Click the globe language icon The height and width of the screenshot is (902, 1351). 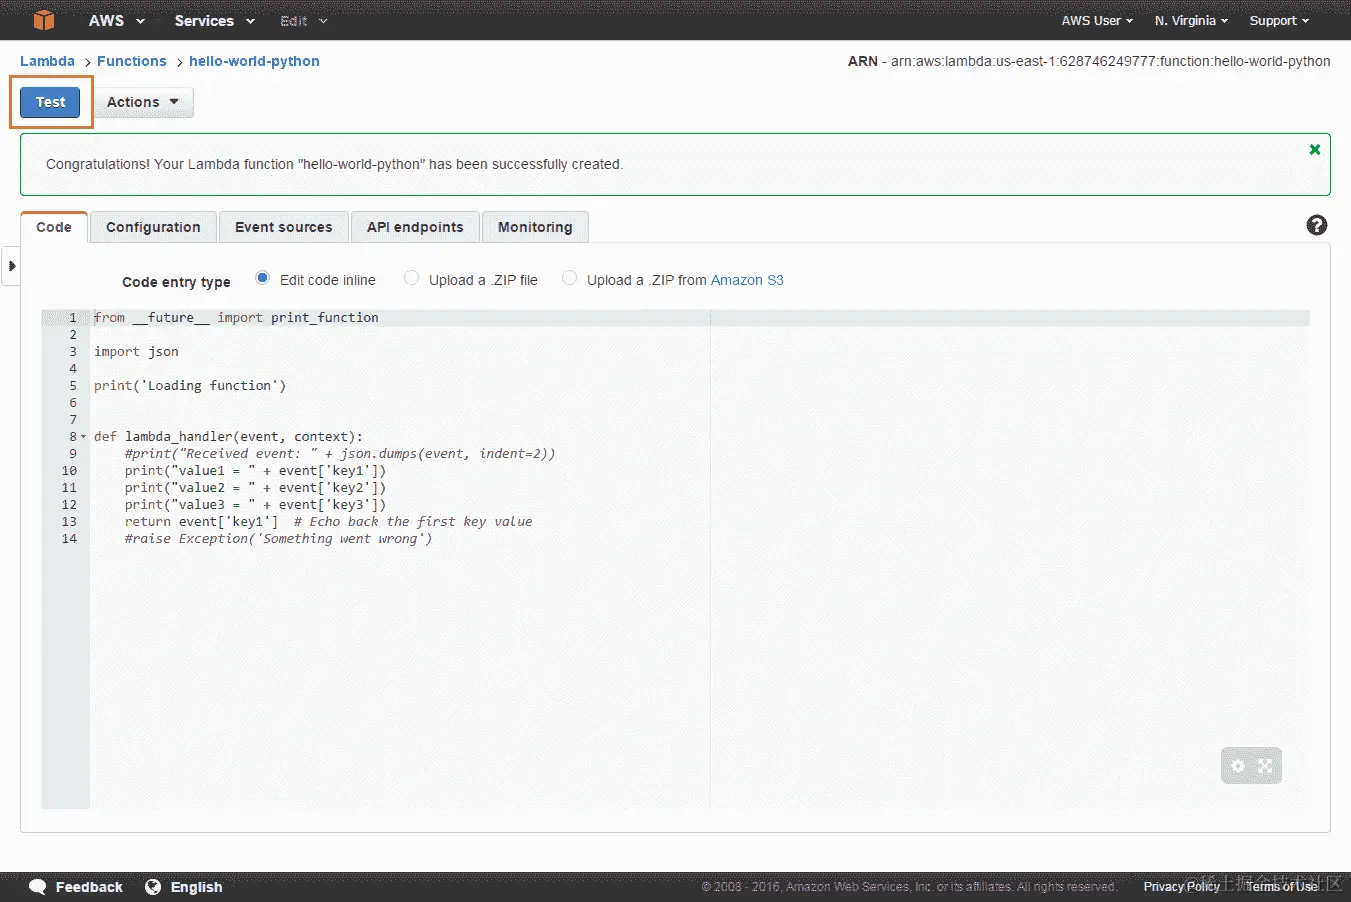pyautogui.click(x=153, y=887)
